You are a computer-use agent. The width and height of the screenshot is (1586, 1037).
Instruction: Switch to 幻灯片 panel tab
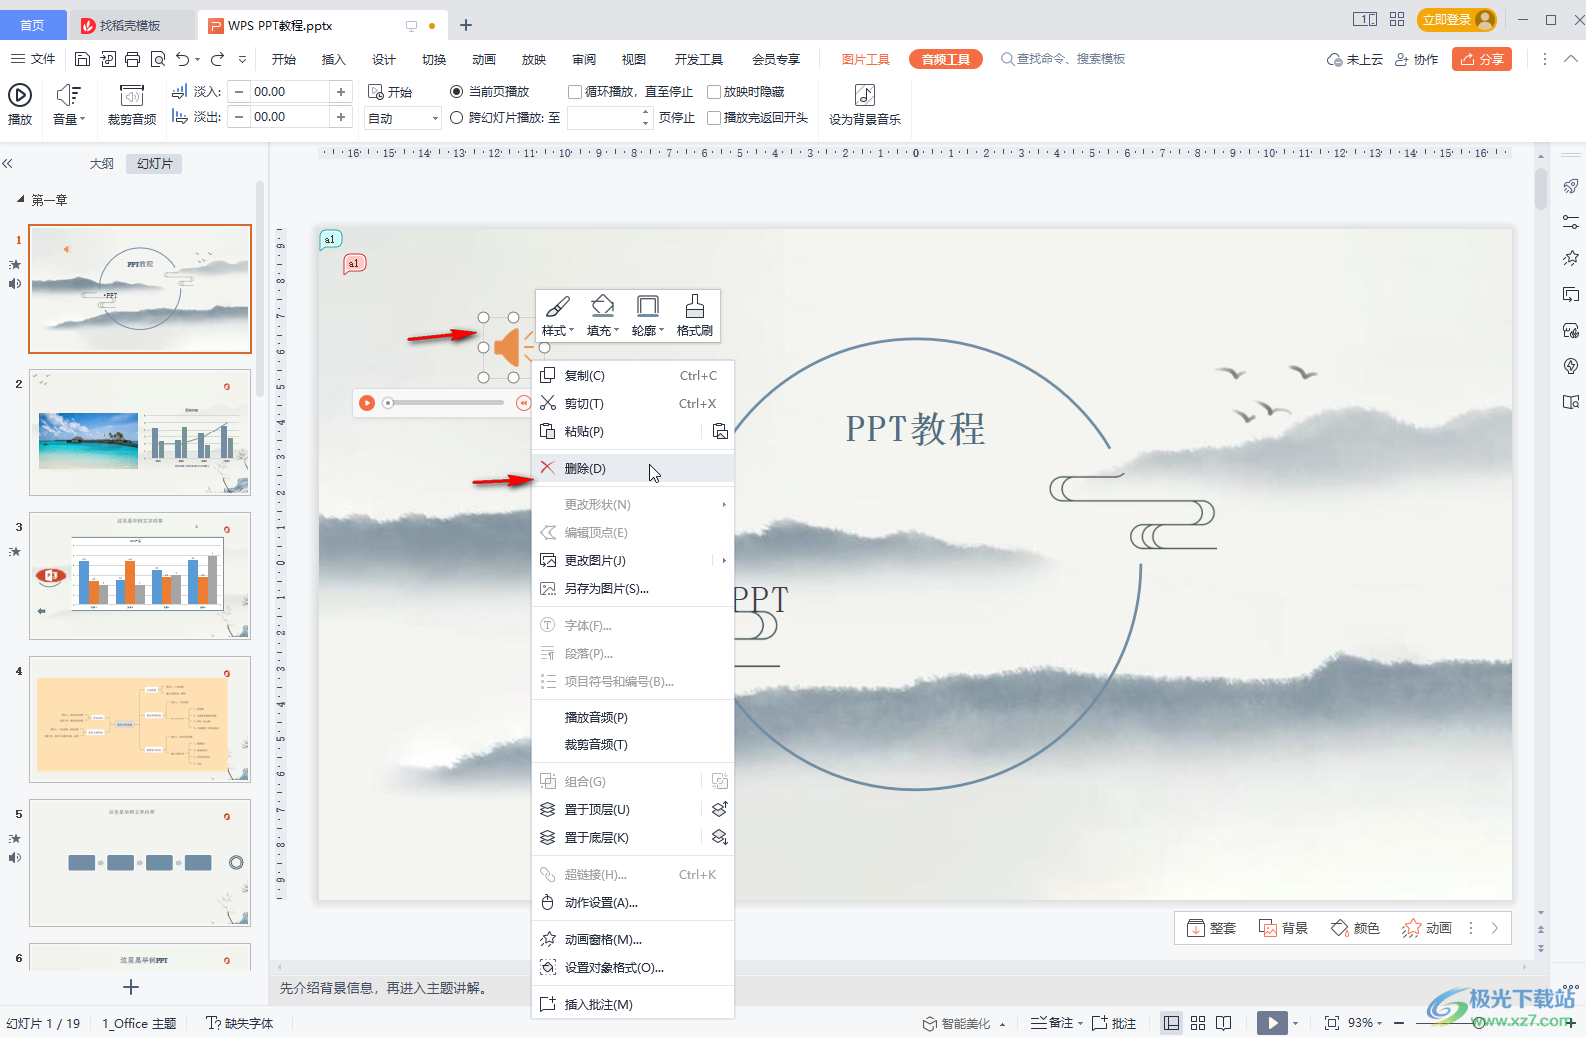(x=155, y=163)
